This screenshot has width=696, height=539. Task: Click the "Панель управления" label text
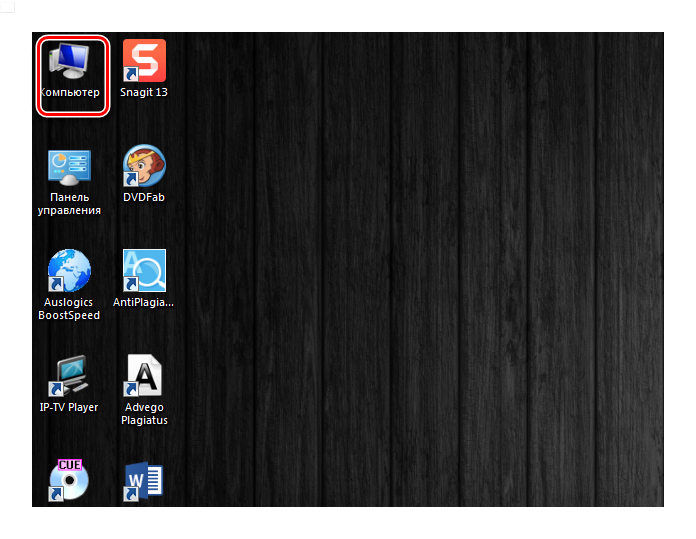tap(70, 204)
